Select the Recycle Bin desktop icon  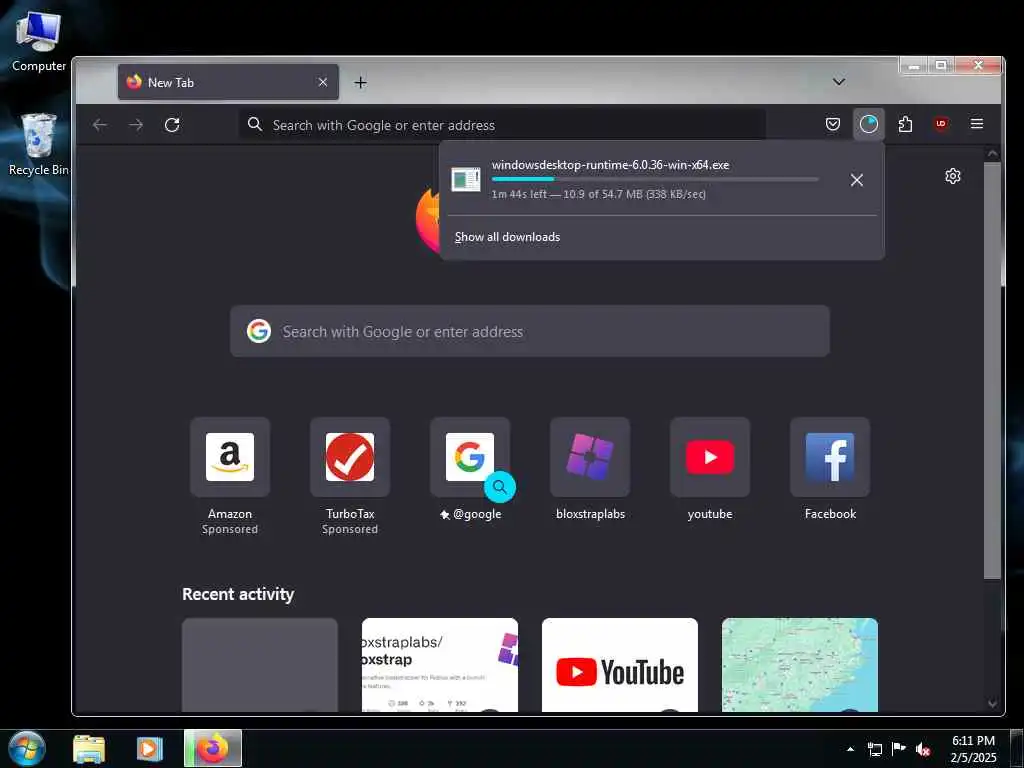pyautogui.click(x=39, y=144)
